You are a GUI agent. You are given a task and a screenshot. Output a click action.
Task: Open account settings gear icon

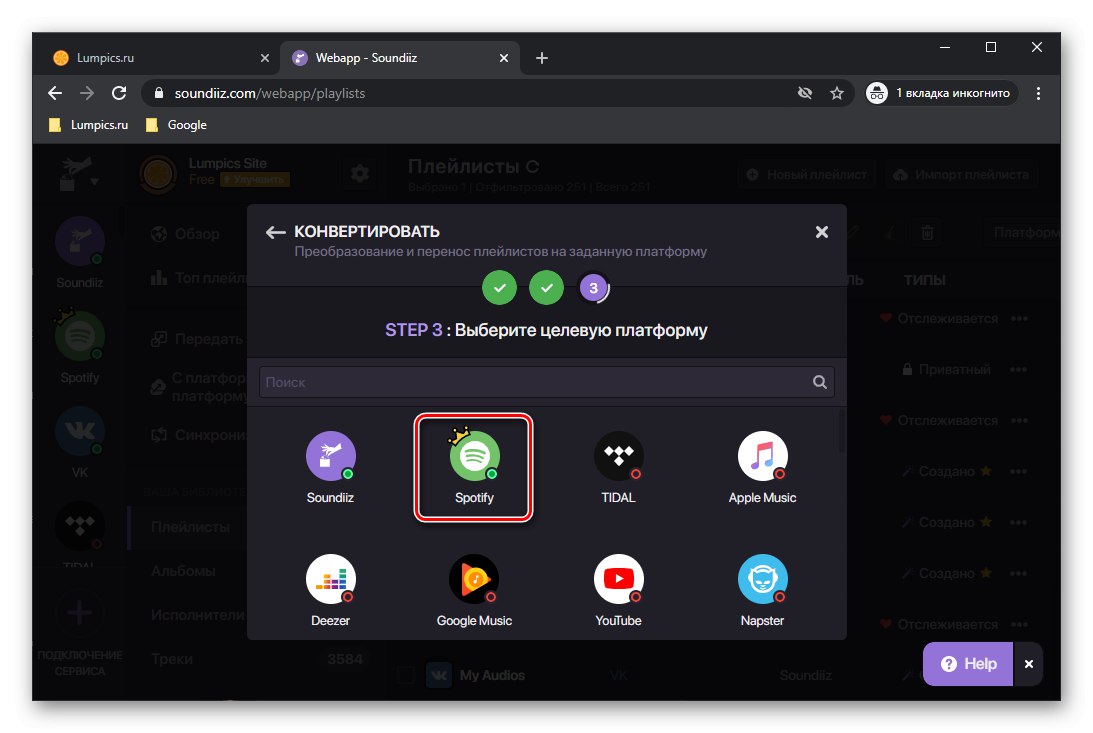coord(360,173)
